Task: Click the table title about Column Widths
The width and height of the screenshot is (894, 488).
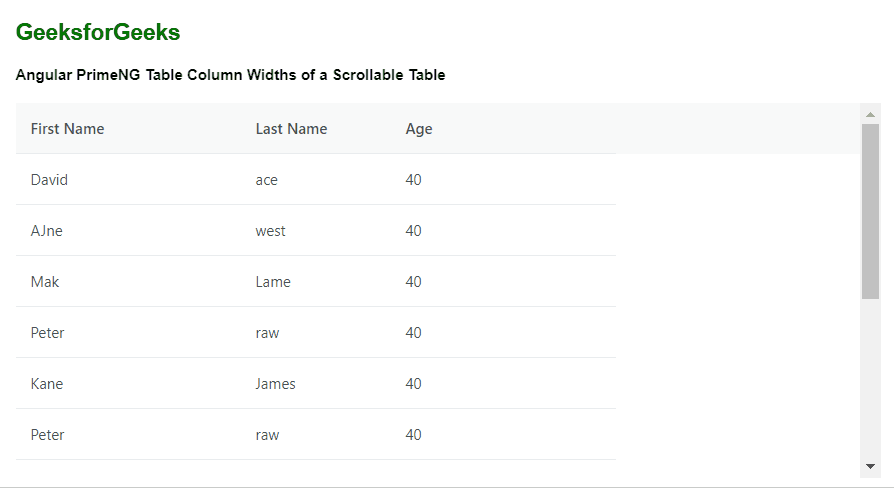Action: click(230, 75)
